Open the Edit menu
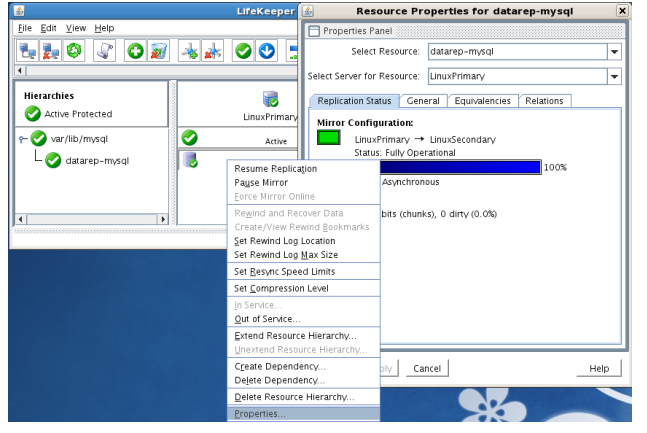This screenshot has width=647, height=433. [x=48, y=28]
